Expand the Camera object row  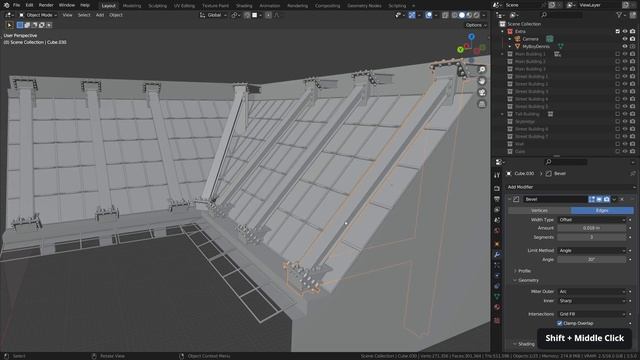[509, 39]
